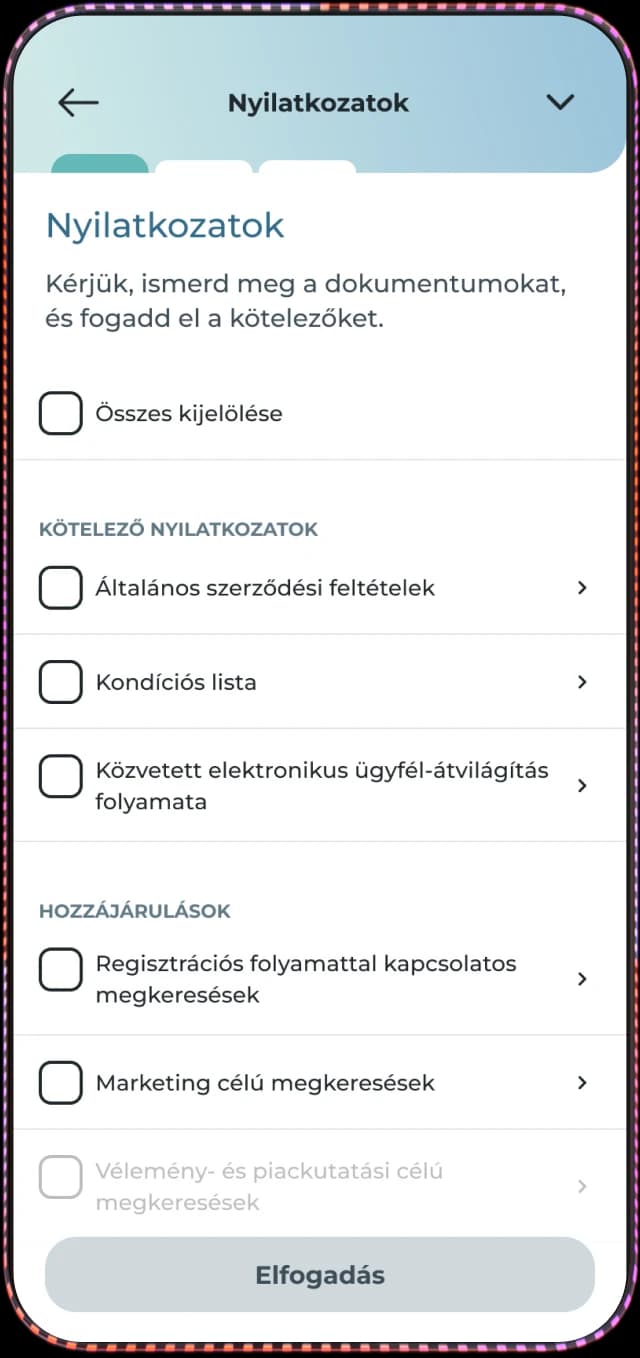The image size is (640, 1358).
Task: Open Marketing célú megkeresések chevron
Action: (582, 1082)
